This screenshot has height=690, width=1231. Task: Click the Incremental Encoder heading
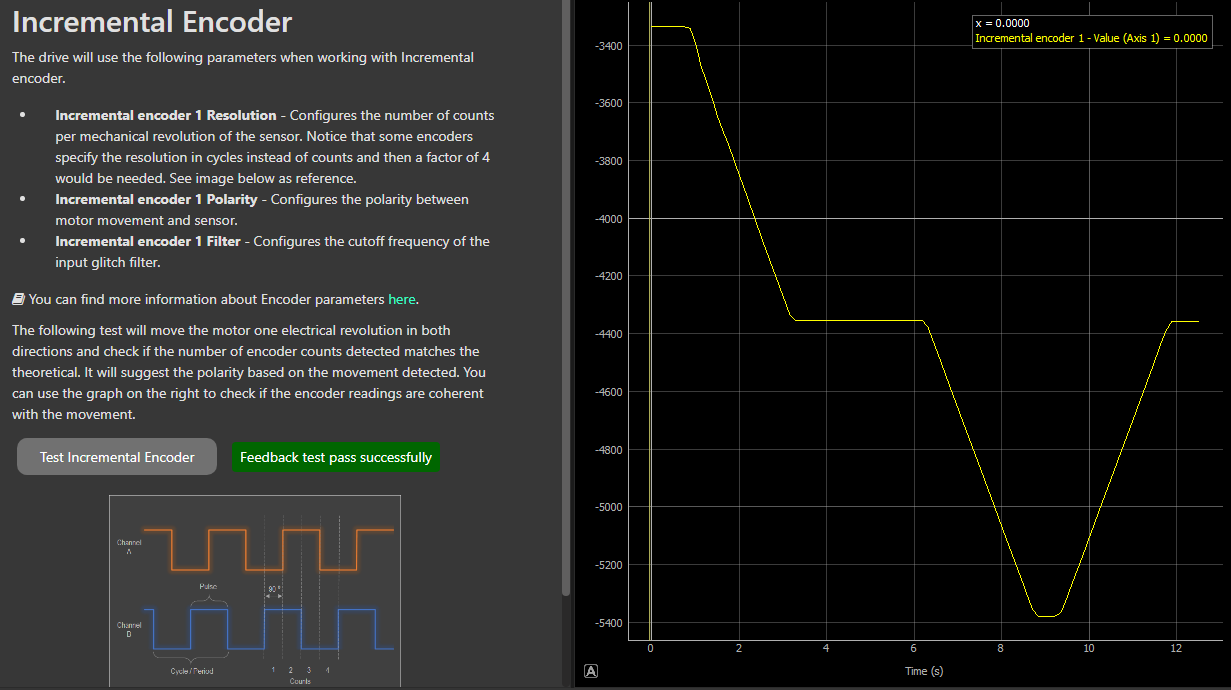[x=152, y=22]
